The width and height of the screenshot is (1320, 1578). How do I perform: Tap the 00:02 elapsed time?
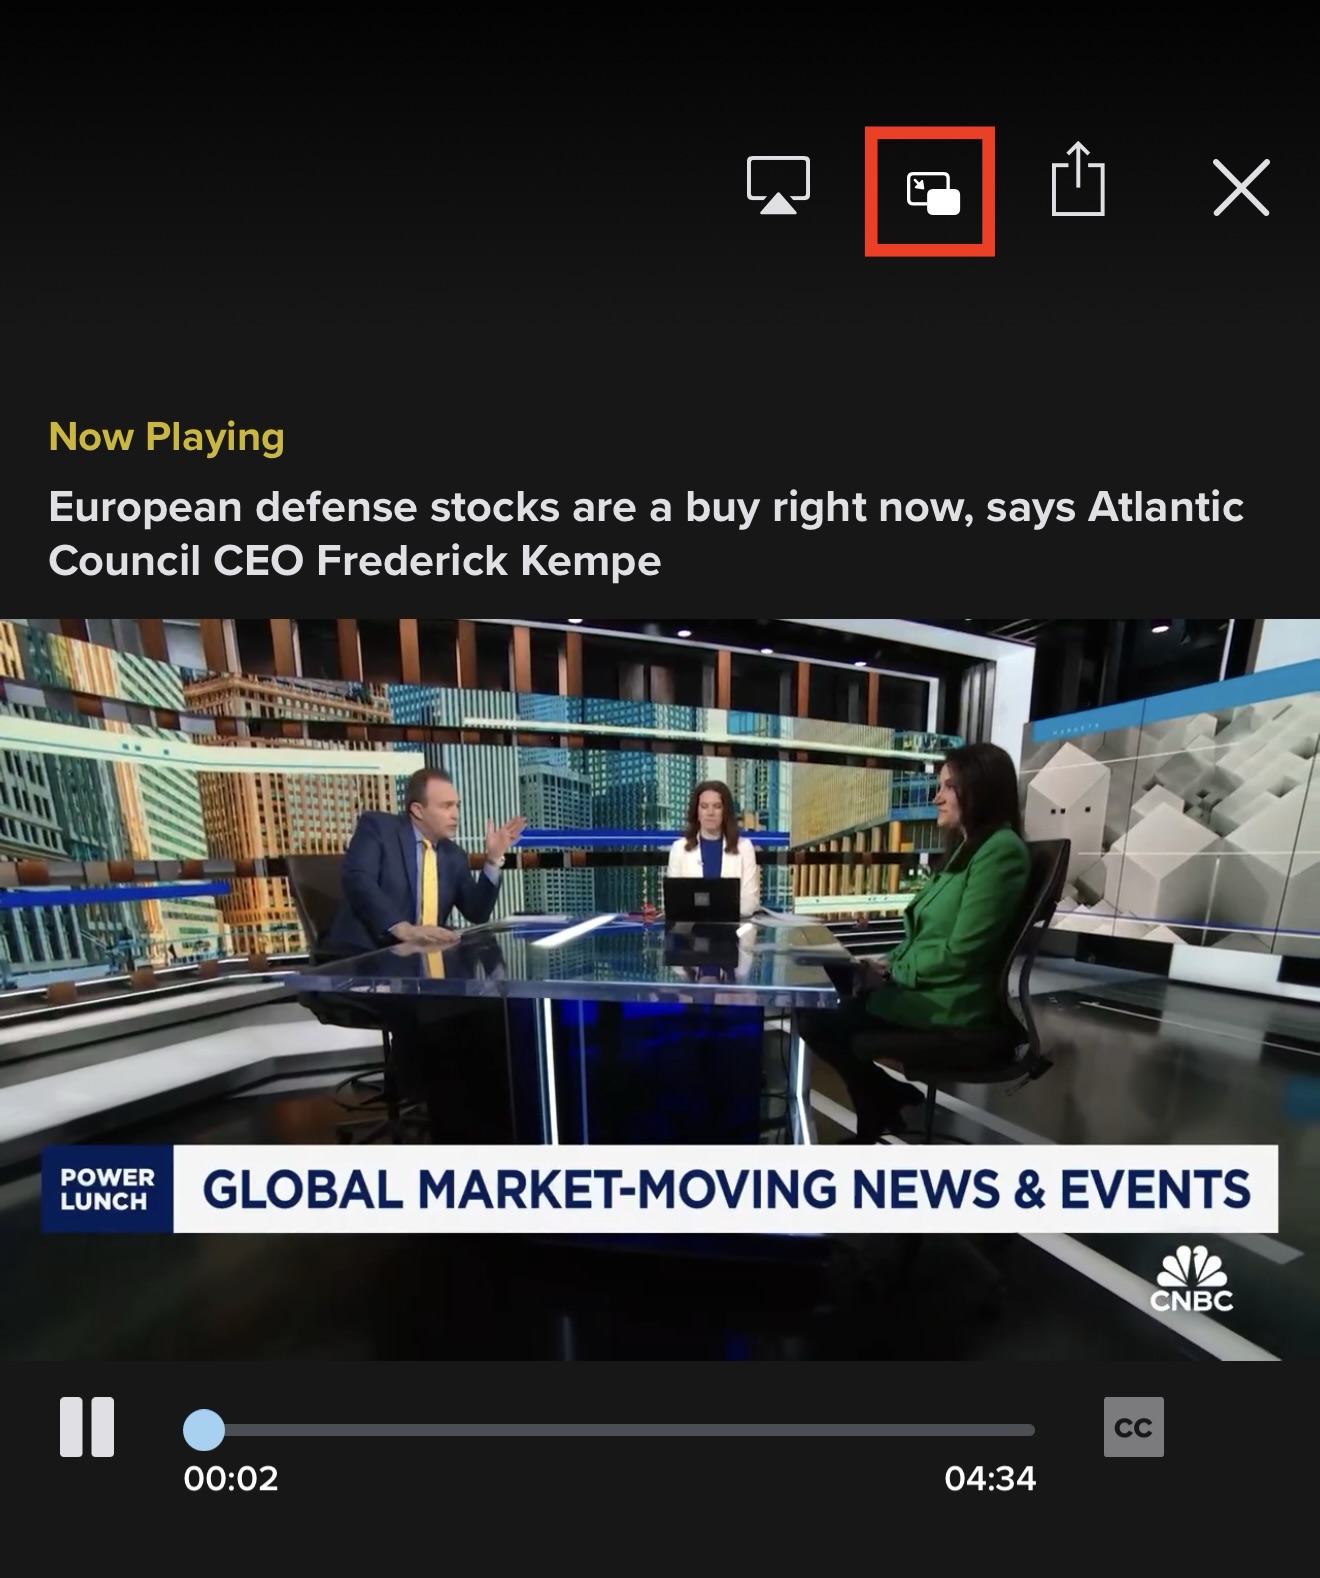(231, 1478)
